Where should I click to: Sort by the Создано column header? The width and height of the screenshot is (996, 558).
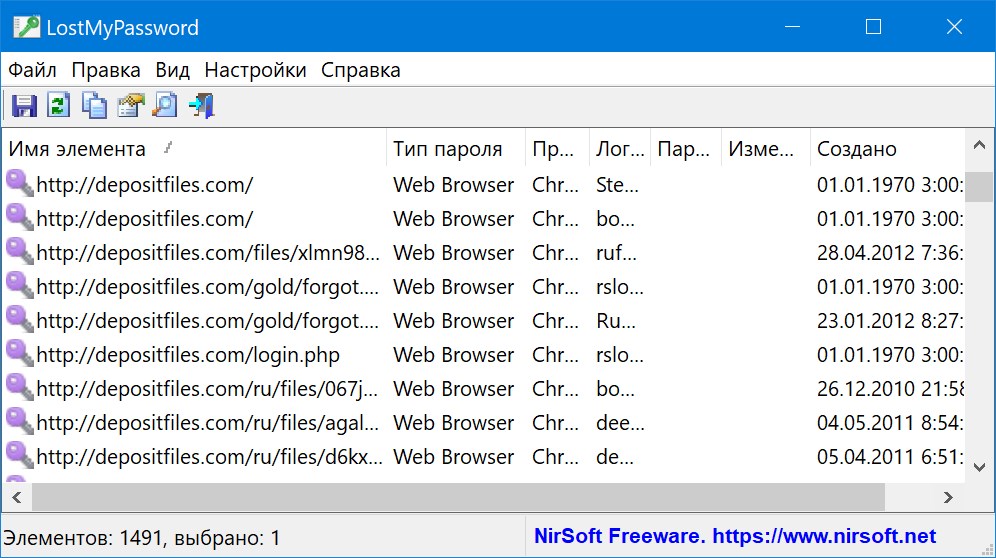click(x=856, y=150)
